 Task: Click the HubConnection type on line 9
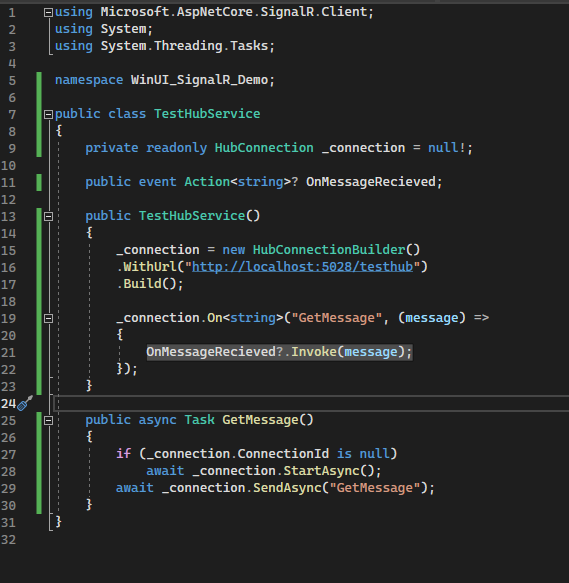264,148
